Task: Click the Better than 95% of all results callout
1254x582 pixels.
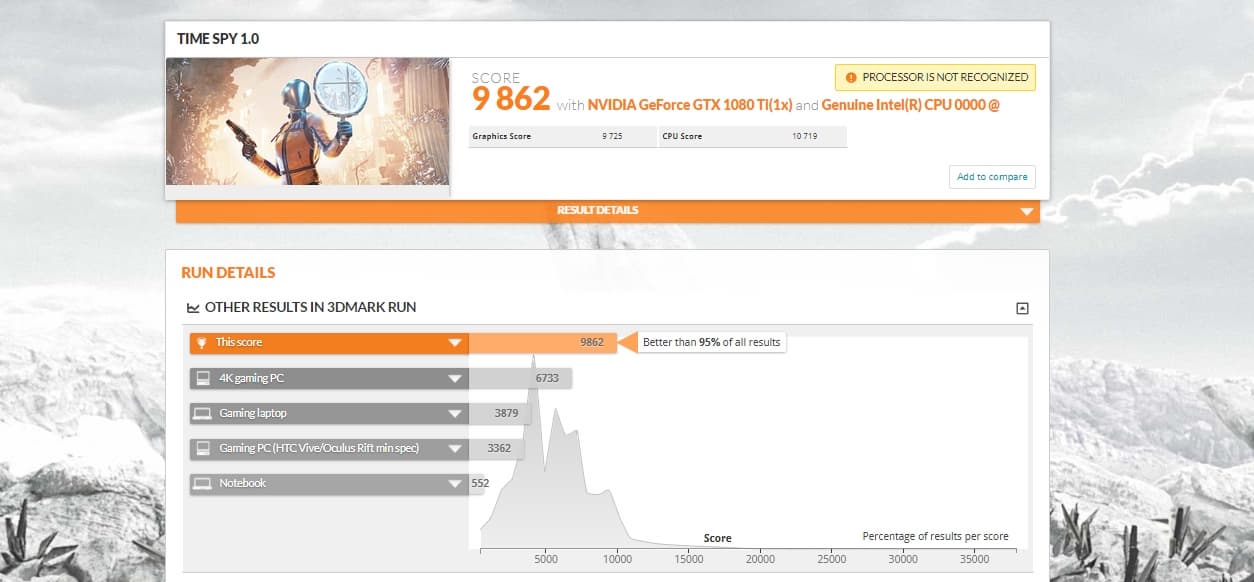Action: click(711, 342)
